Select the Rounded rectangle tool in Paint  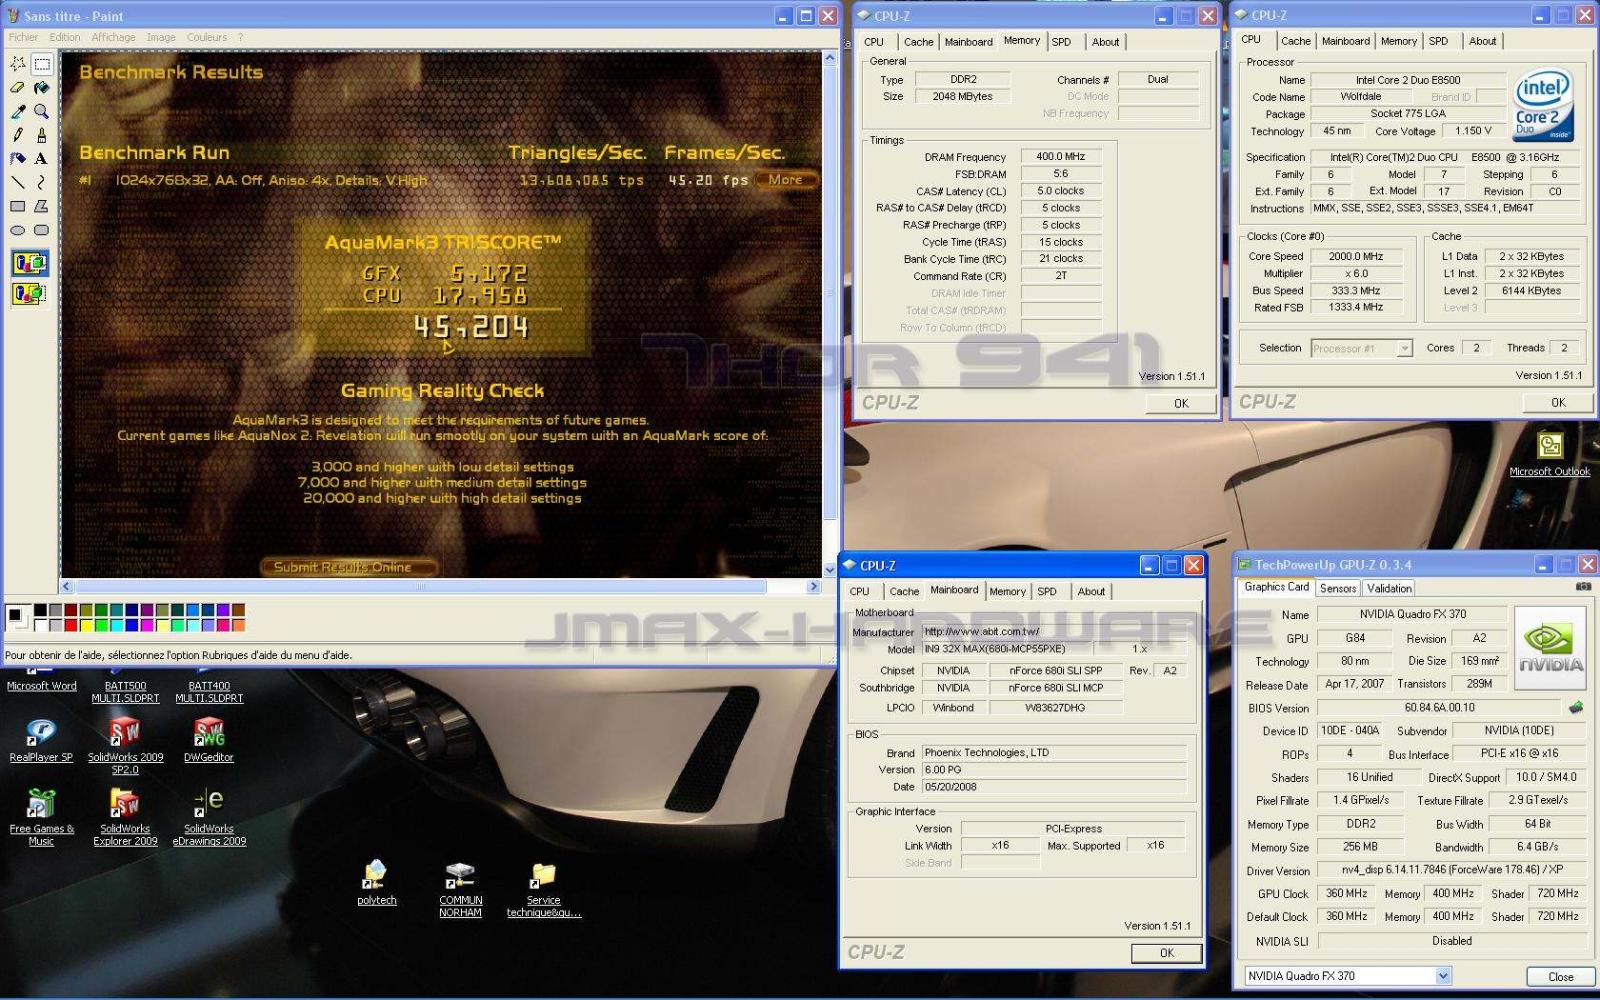pyautogui.click(x=41, y=230)
